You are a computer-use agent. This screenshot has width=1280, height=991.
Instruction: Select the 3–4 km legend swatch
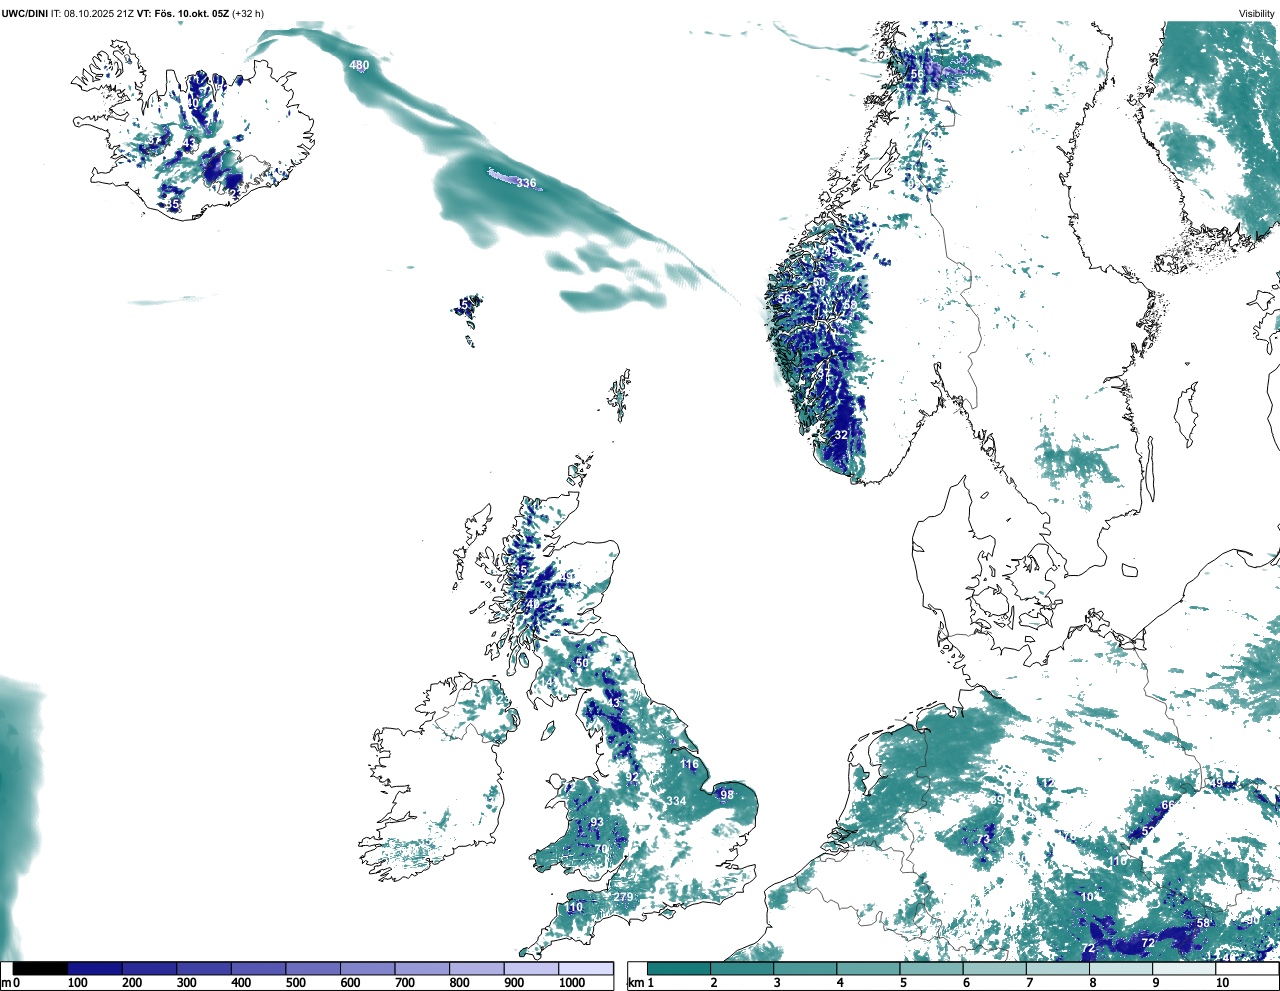click(x=805, y=968)
